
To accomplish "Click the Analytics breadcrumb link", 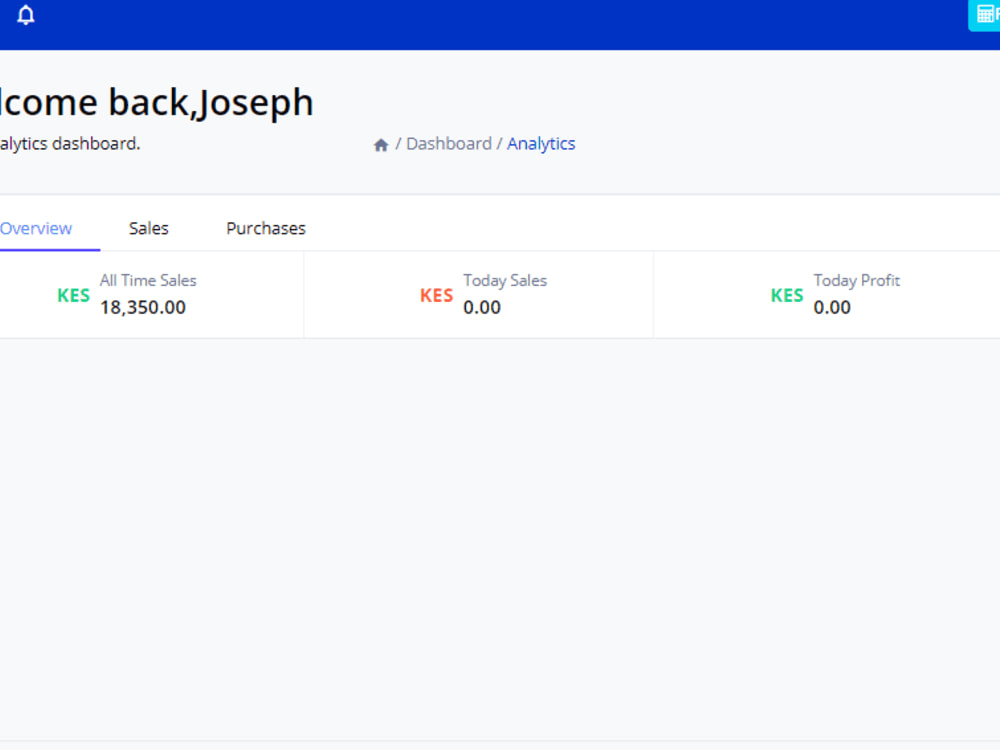I will point(541,143).
